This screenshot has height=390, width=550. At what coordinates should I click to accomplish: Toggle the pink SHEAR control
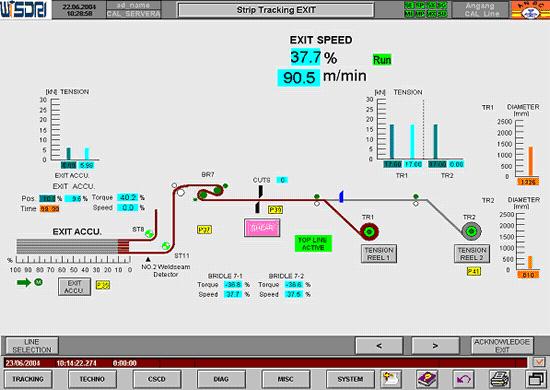pos(262,228)
